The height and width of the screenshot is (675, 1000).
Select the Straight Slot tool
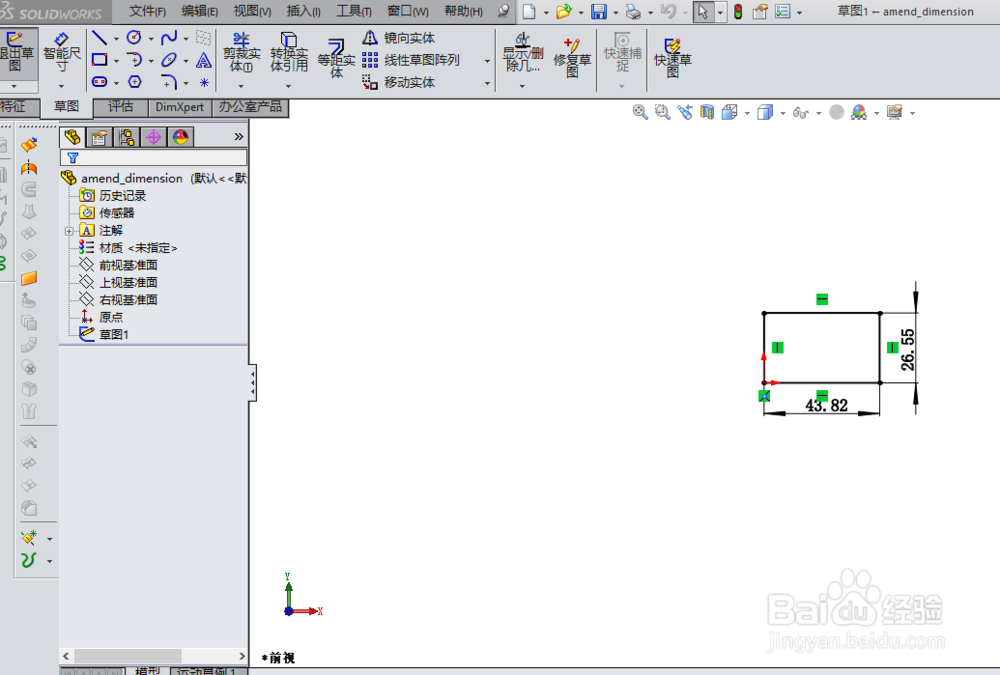pos(99,82)
